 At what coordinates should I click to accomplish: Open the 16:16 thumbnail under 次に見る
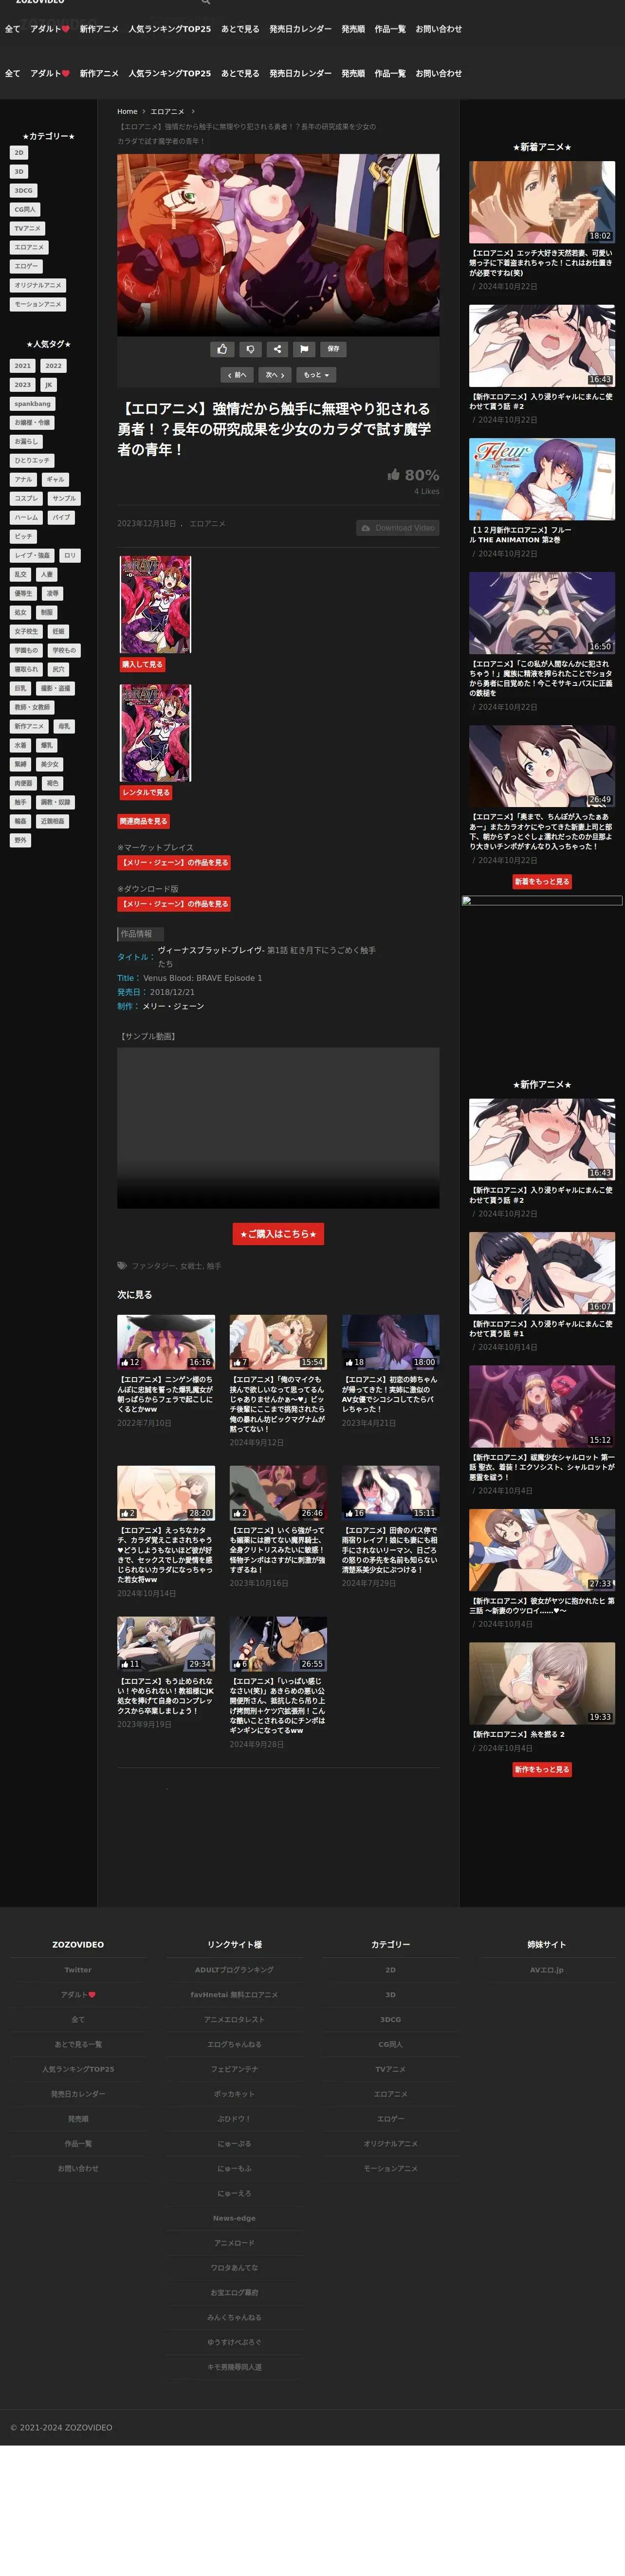pos(166,1342)
